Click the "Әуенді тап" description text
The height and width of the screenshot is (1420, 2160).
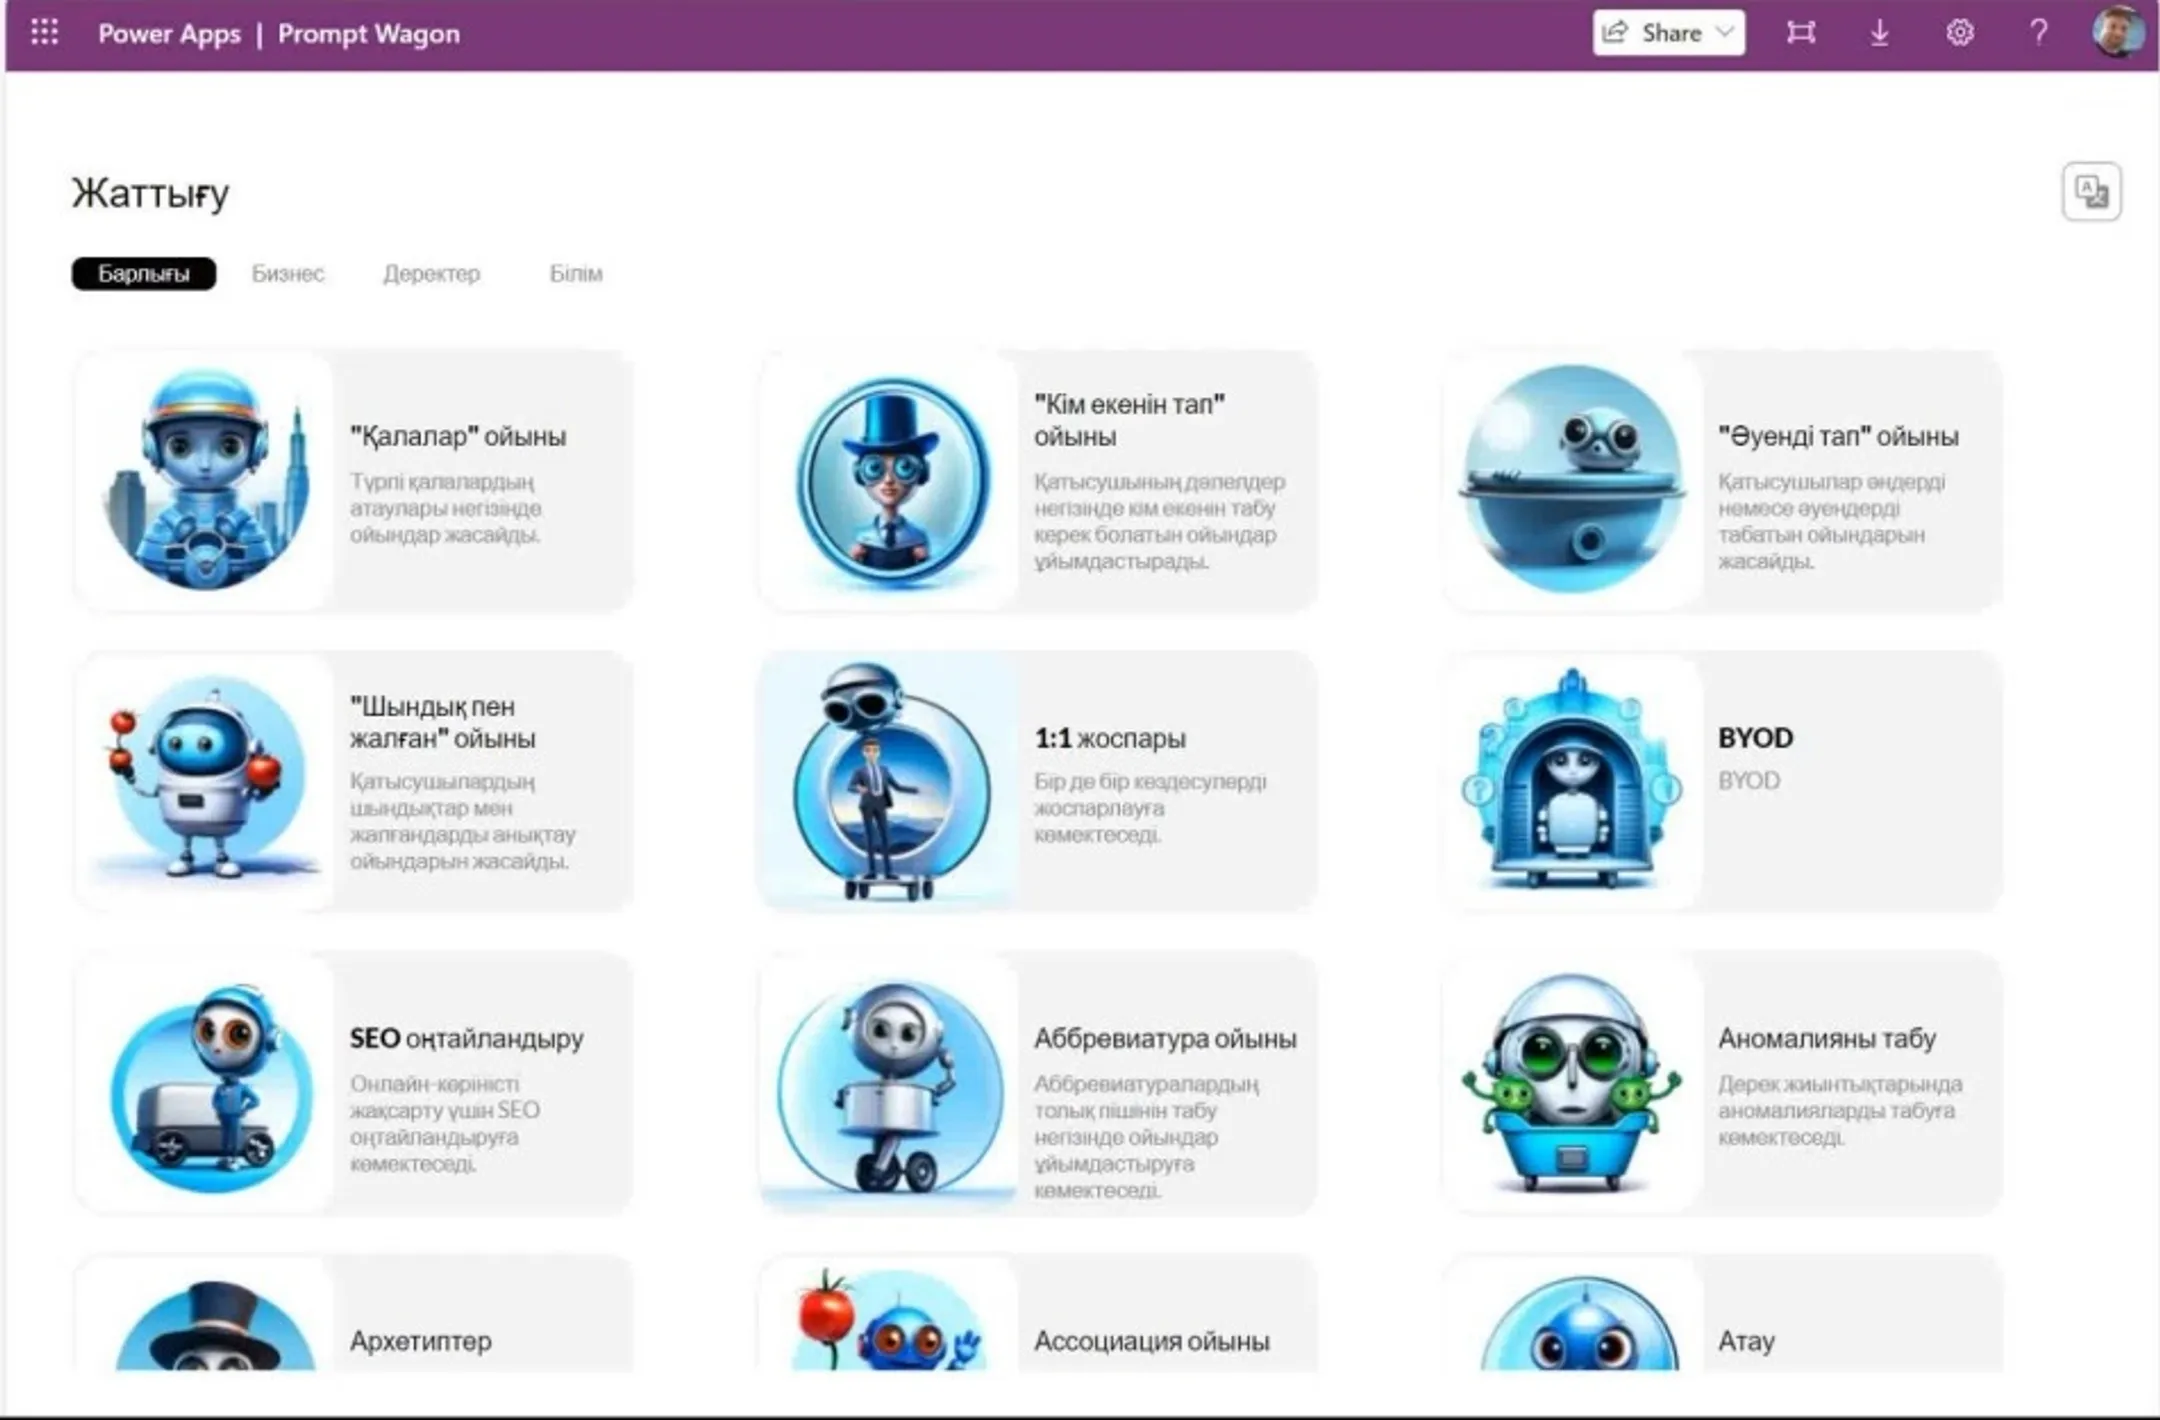(x=1832, y=521)
